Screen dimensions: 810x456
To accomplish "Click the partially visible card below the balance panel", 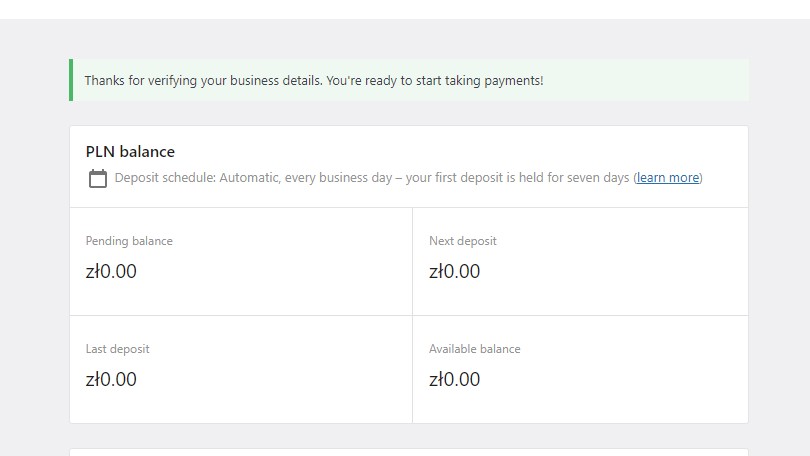I will [x=409, y=452].
